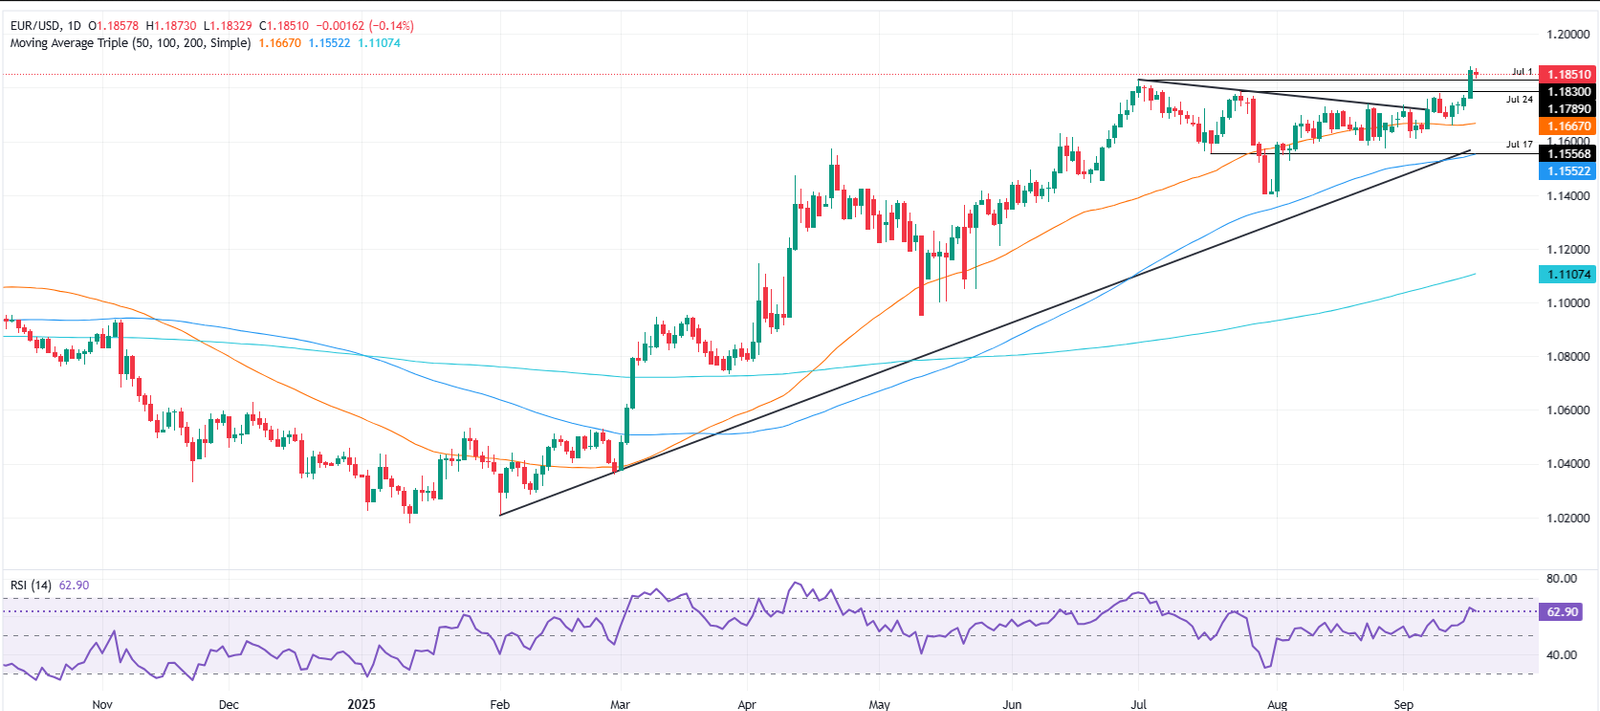Click the 2025 label on time axis
Viewport: 1600px width, 711px height.
pos(361,704)
